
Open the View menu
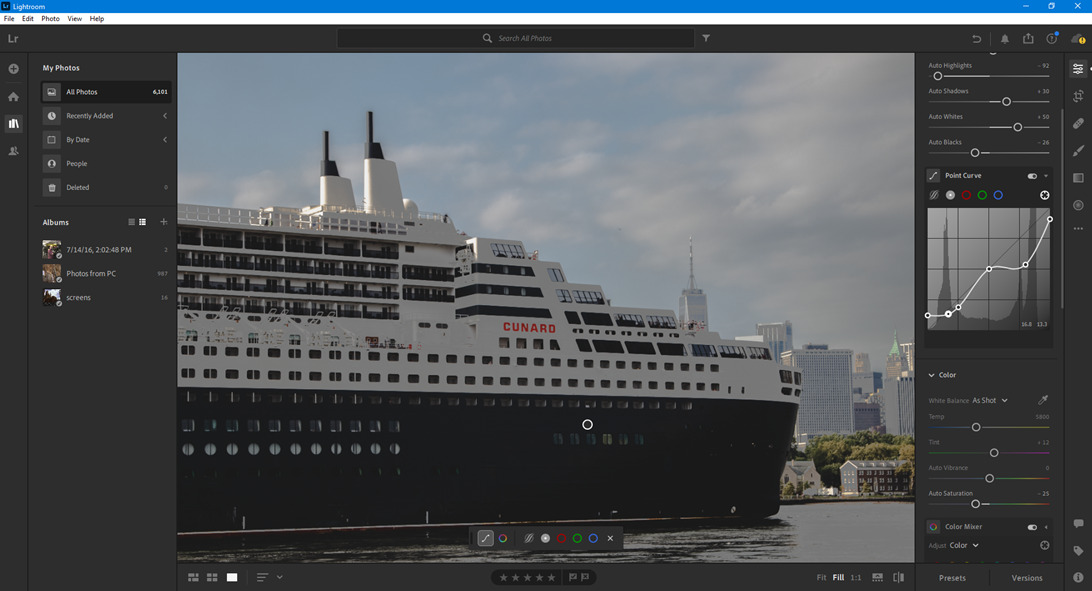coord(75,19)
